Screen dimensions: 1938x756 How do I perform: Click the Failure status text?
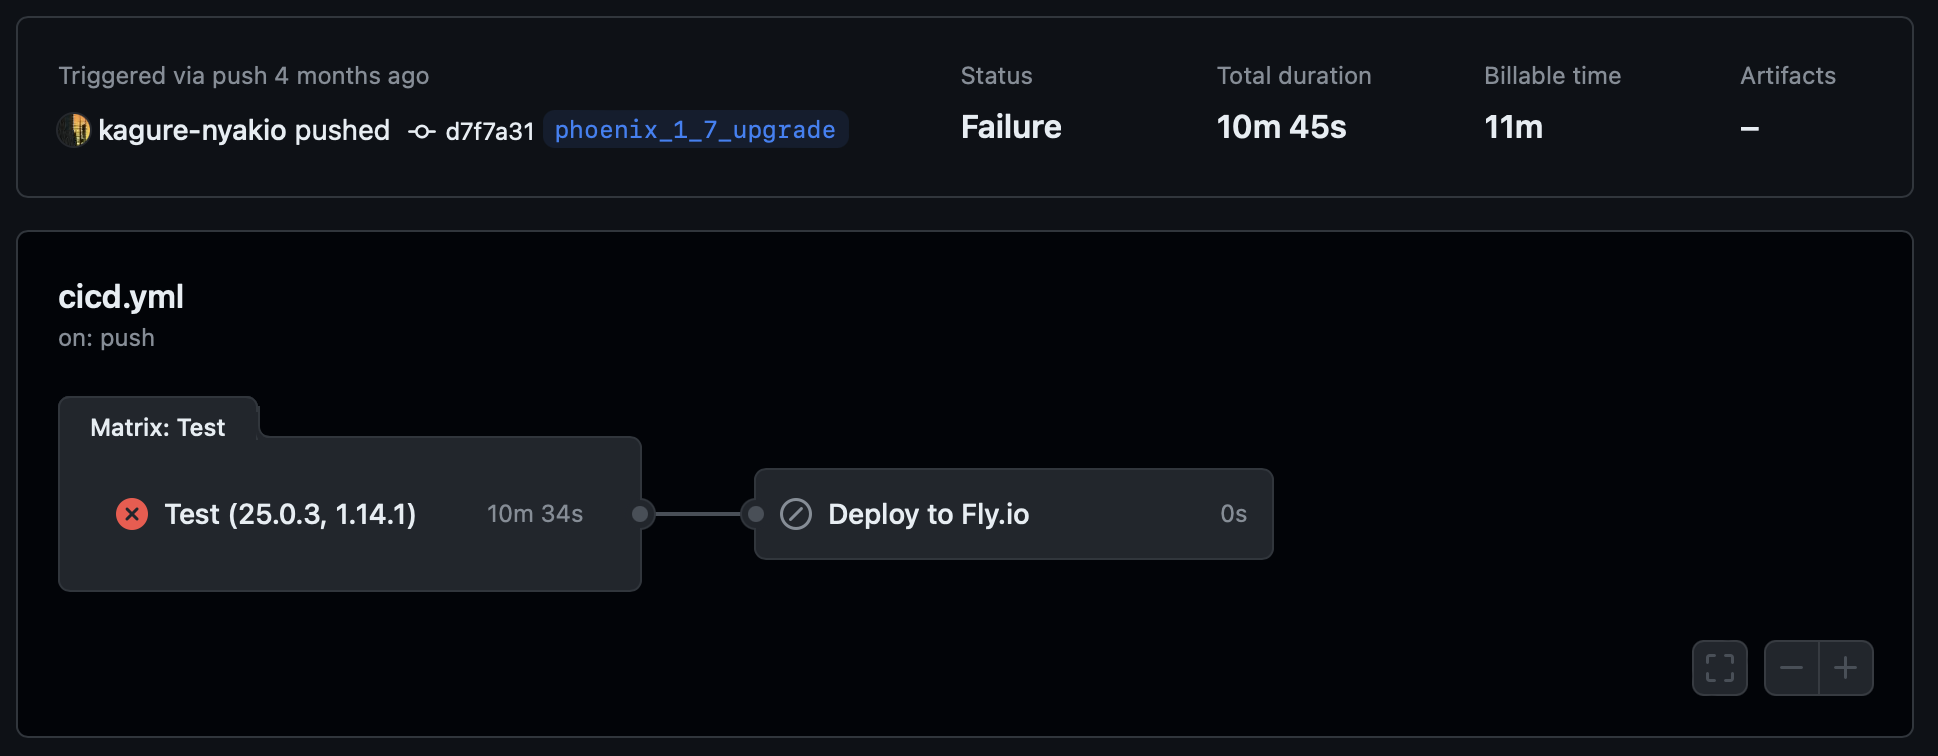(1011, 128)
